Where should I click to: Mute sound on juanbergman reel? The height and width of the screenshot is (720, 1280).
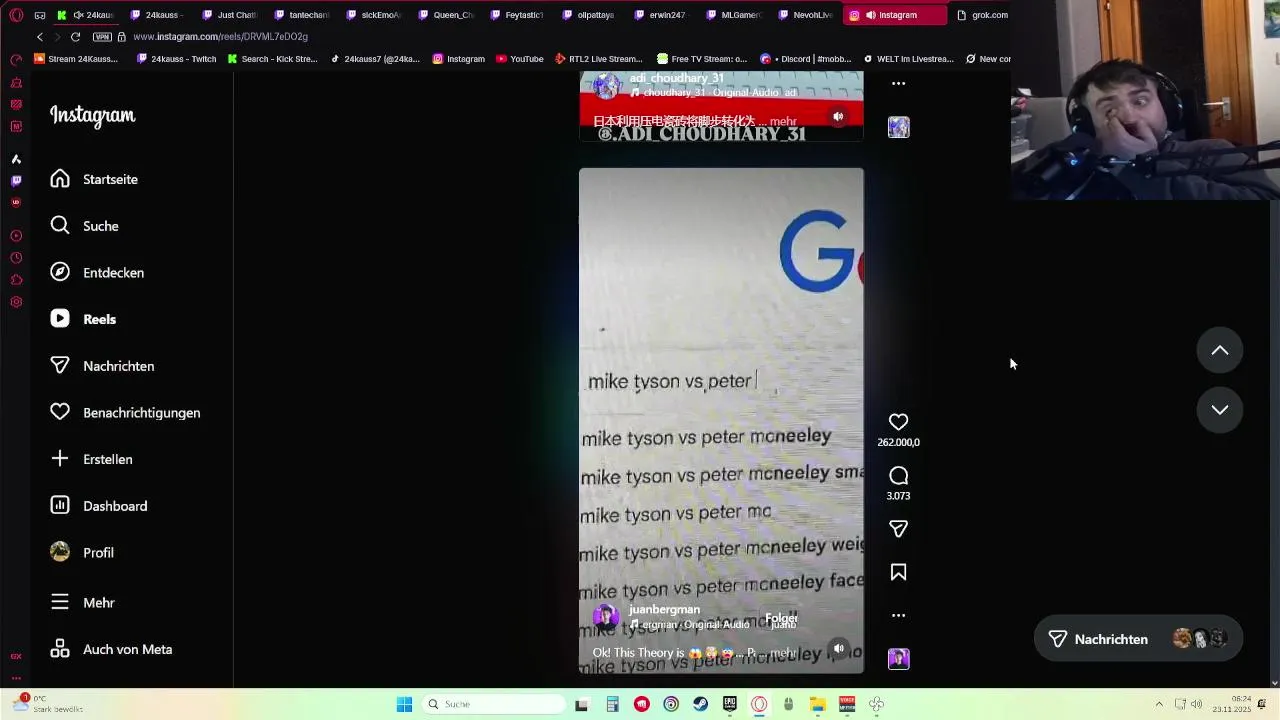coord(838,648)
